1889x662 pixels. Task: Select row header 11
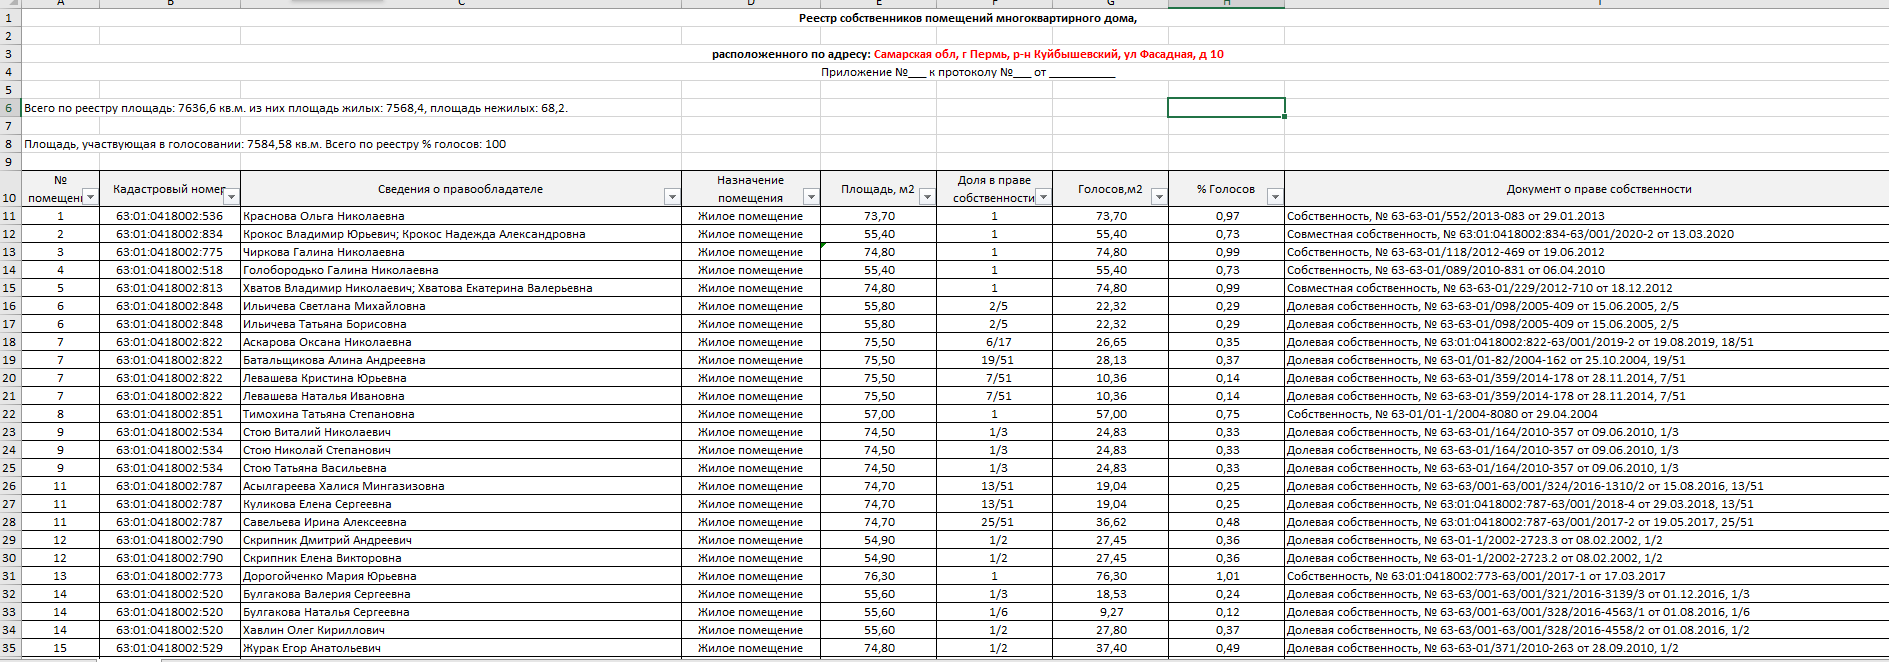point(10,216)
